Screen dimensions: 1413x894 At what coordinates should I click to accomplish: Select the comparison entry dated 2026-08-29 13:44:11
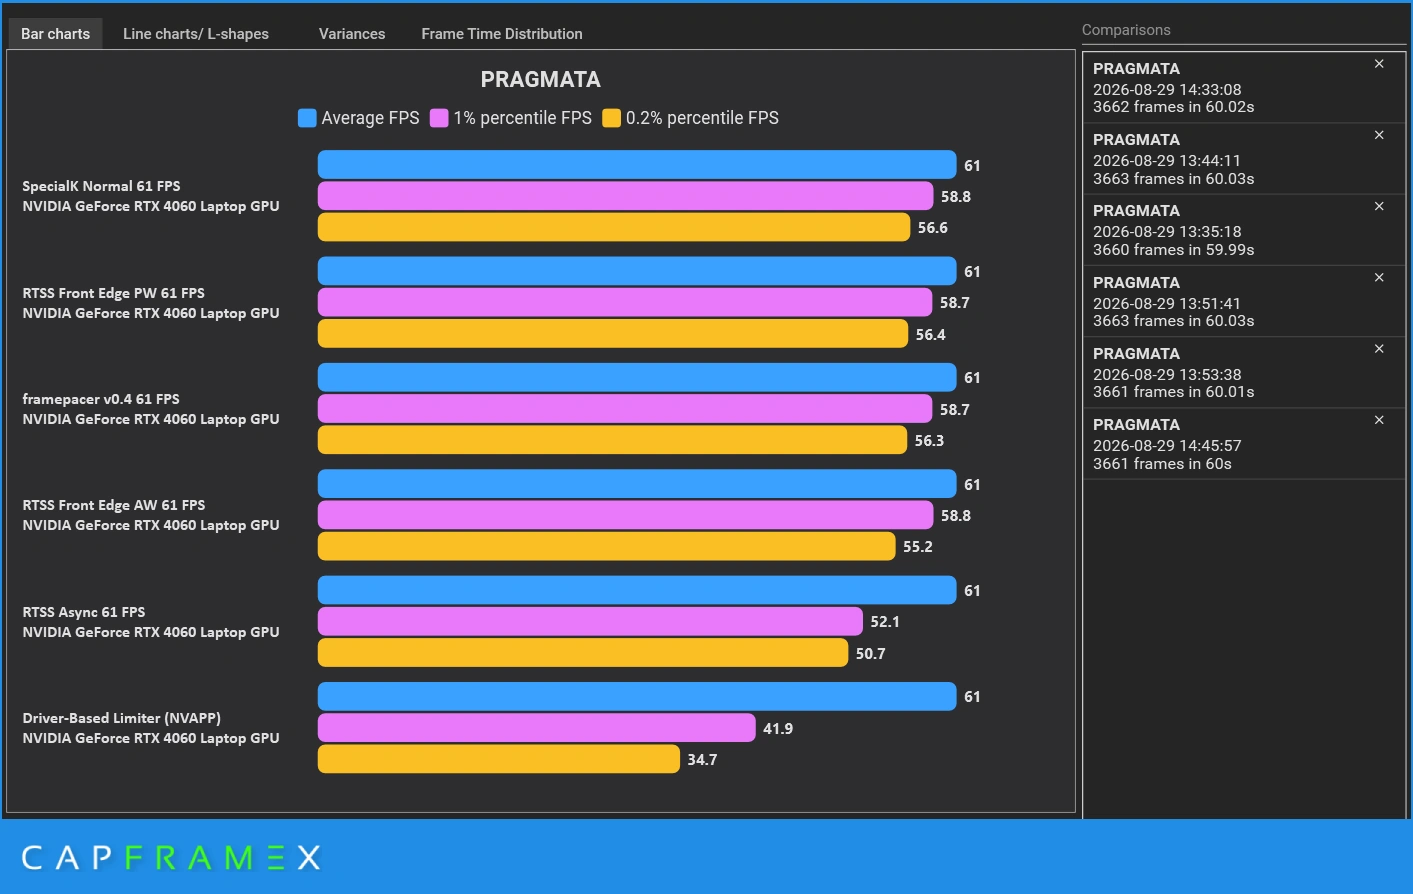point(1243,158)
